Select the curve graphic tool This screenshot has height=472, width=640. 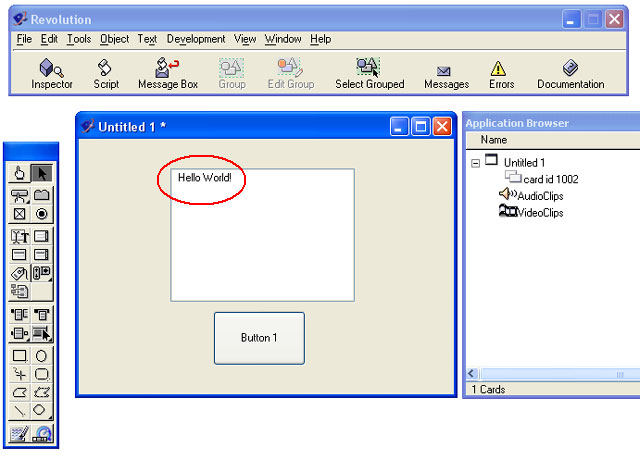pos(19,374)
